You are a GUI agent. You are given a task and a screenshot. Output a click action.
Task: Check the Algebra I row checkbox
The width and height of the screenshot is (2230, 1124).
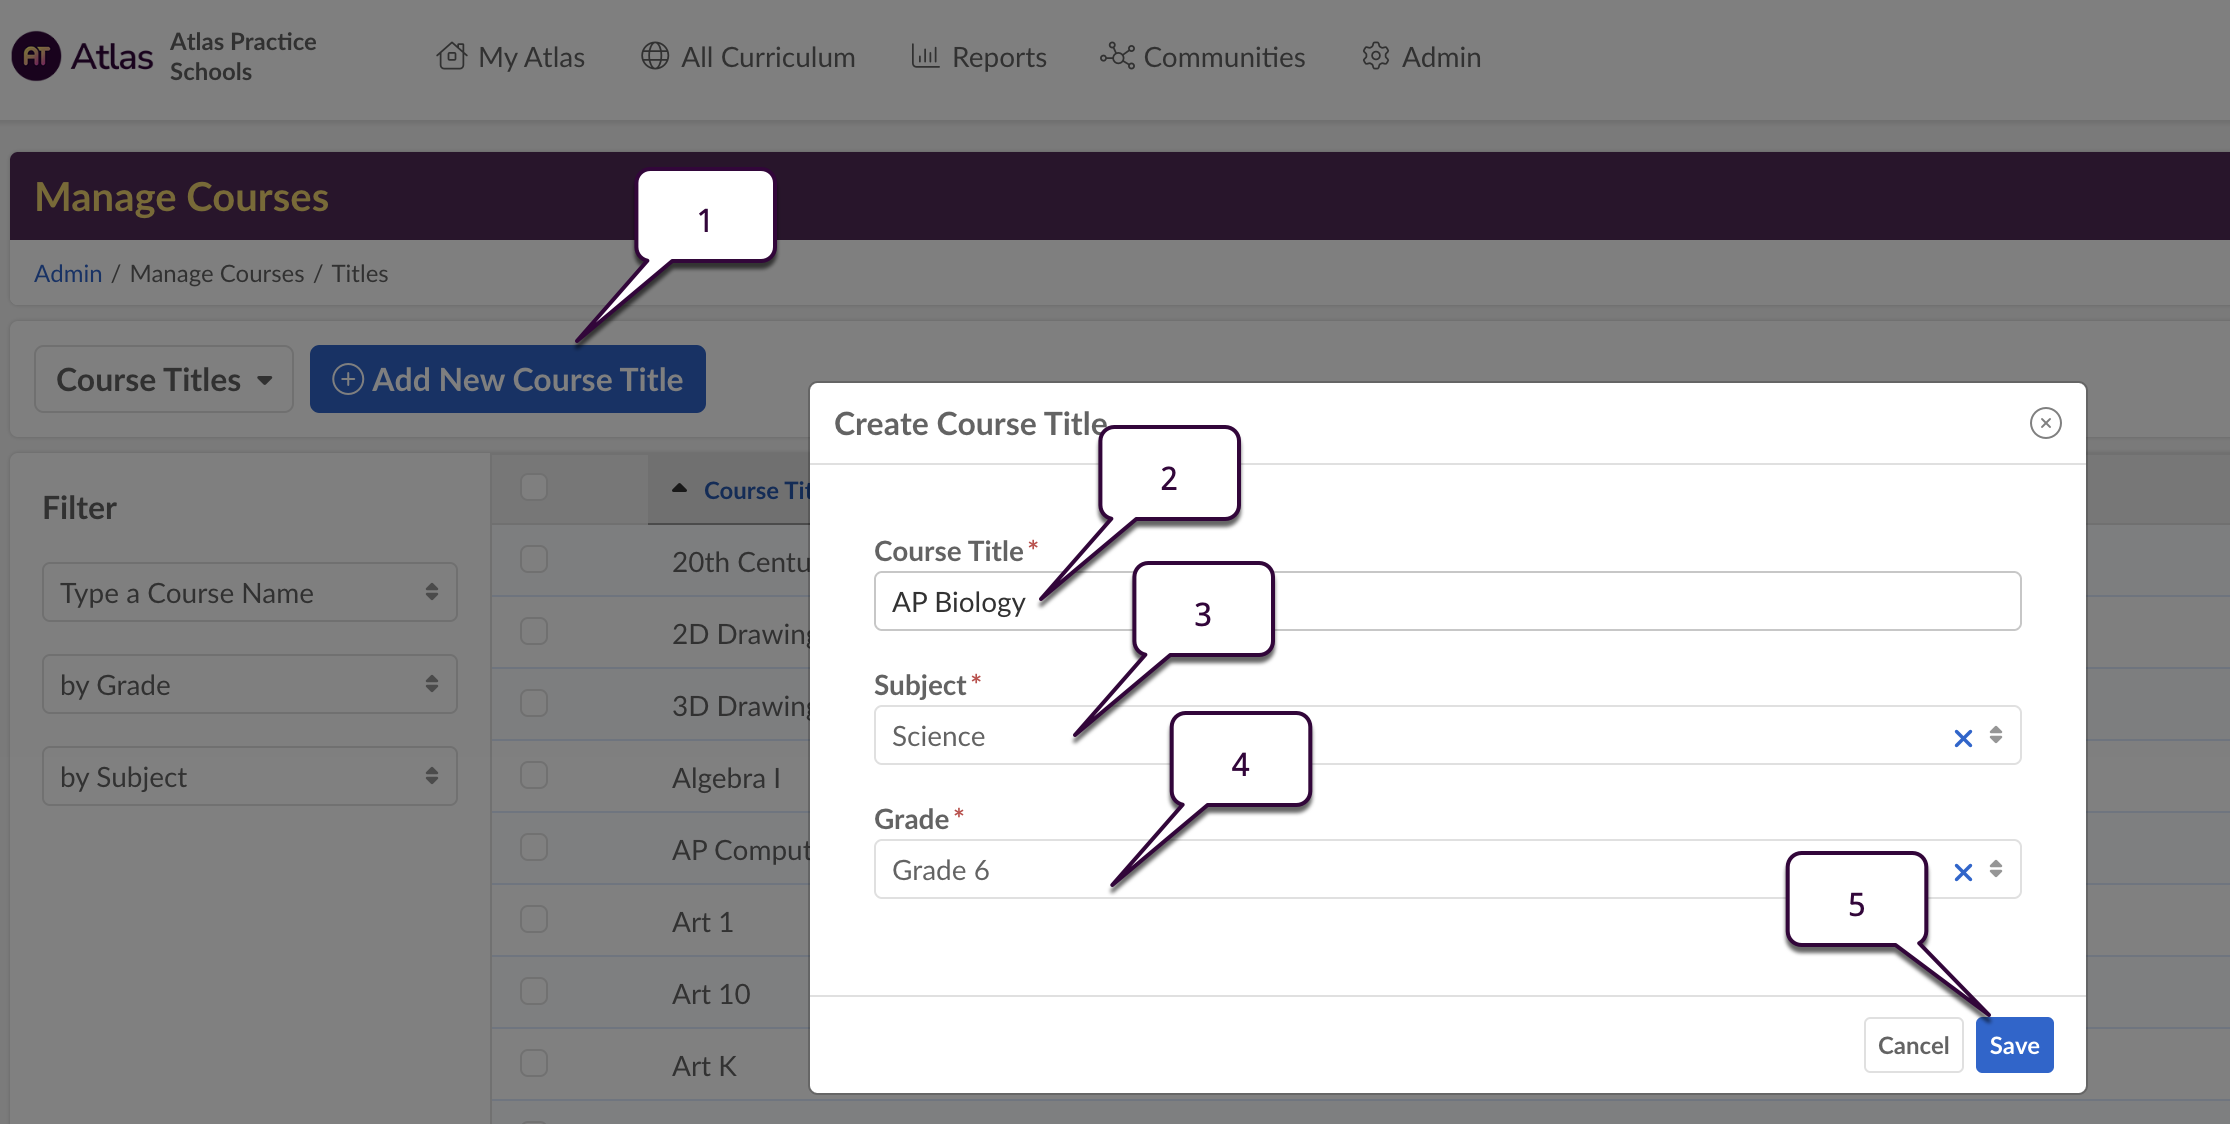click(x=534, y=775)
